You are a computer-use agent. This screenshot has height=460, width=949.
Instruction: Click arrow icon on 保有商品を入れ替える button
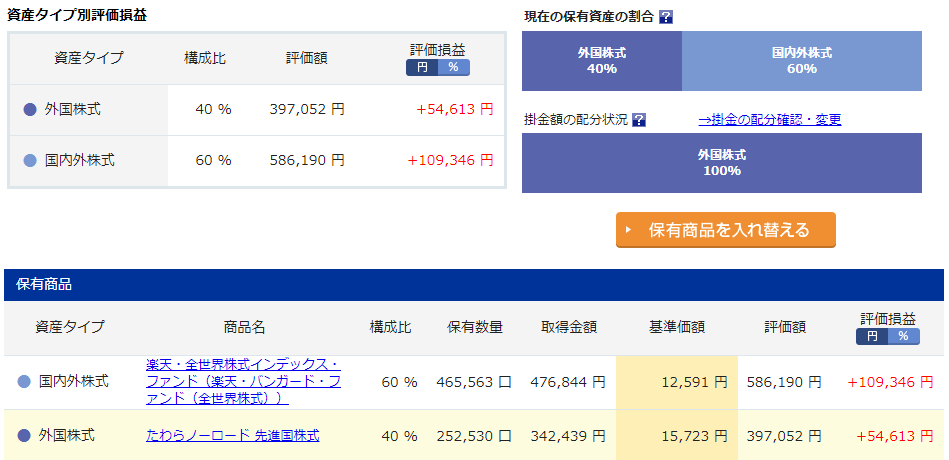click(x=628, y=230)
